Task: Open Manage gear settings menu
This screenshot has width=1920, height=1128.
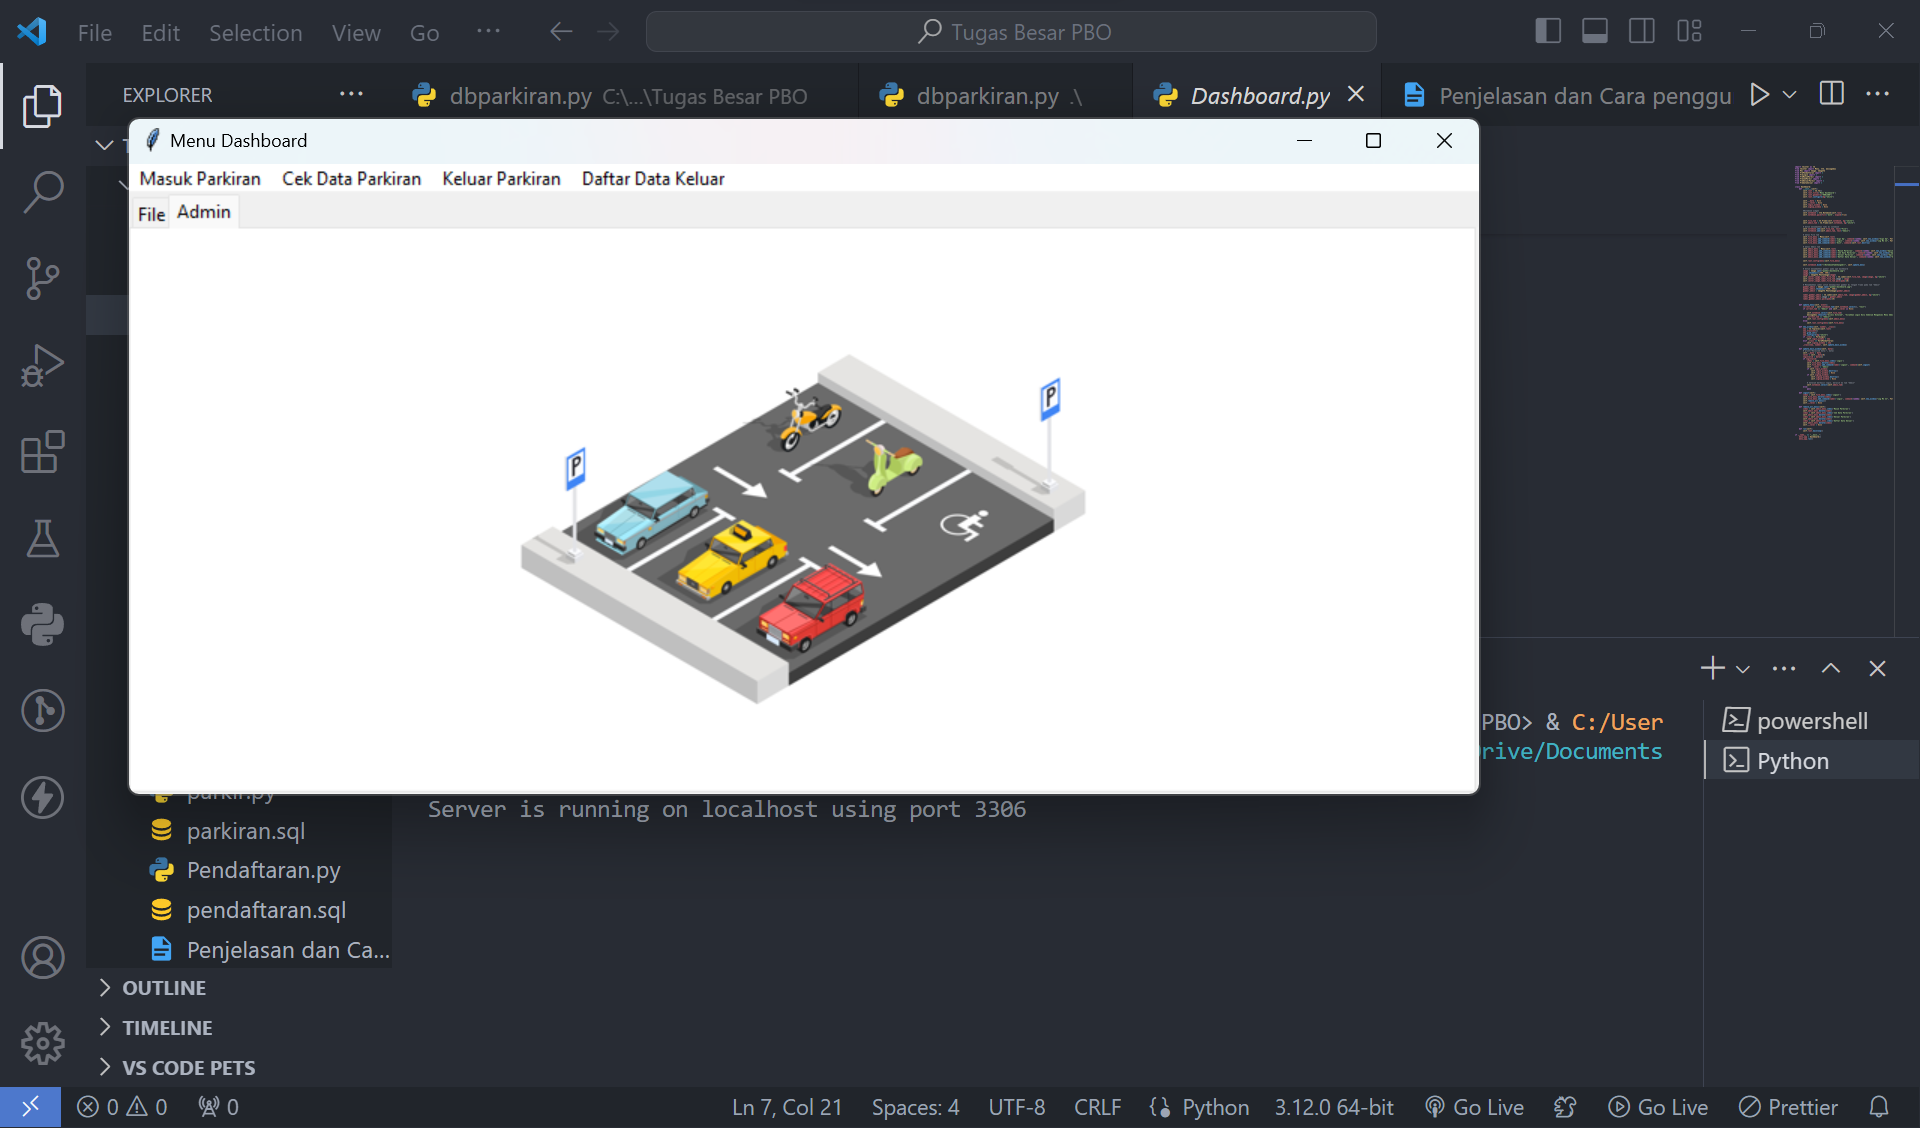Action: coord(42,1043)
